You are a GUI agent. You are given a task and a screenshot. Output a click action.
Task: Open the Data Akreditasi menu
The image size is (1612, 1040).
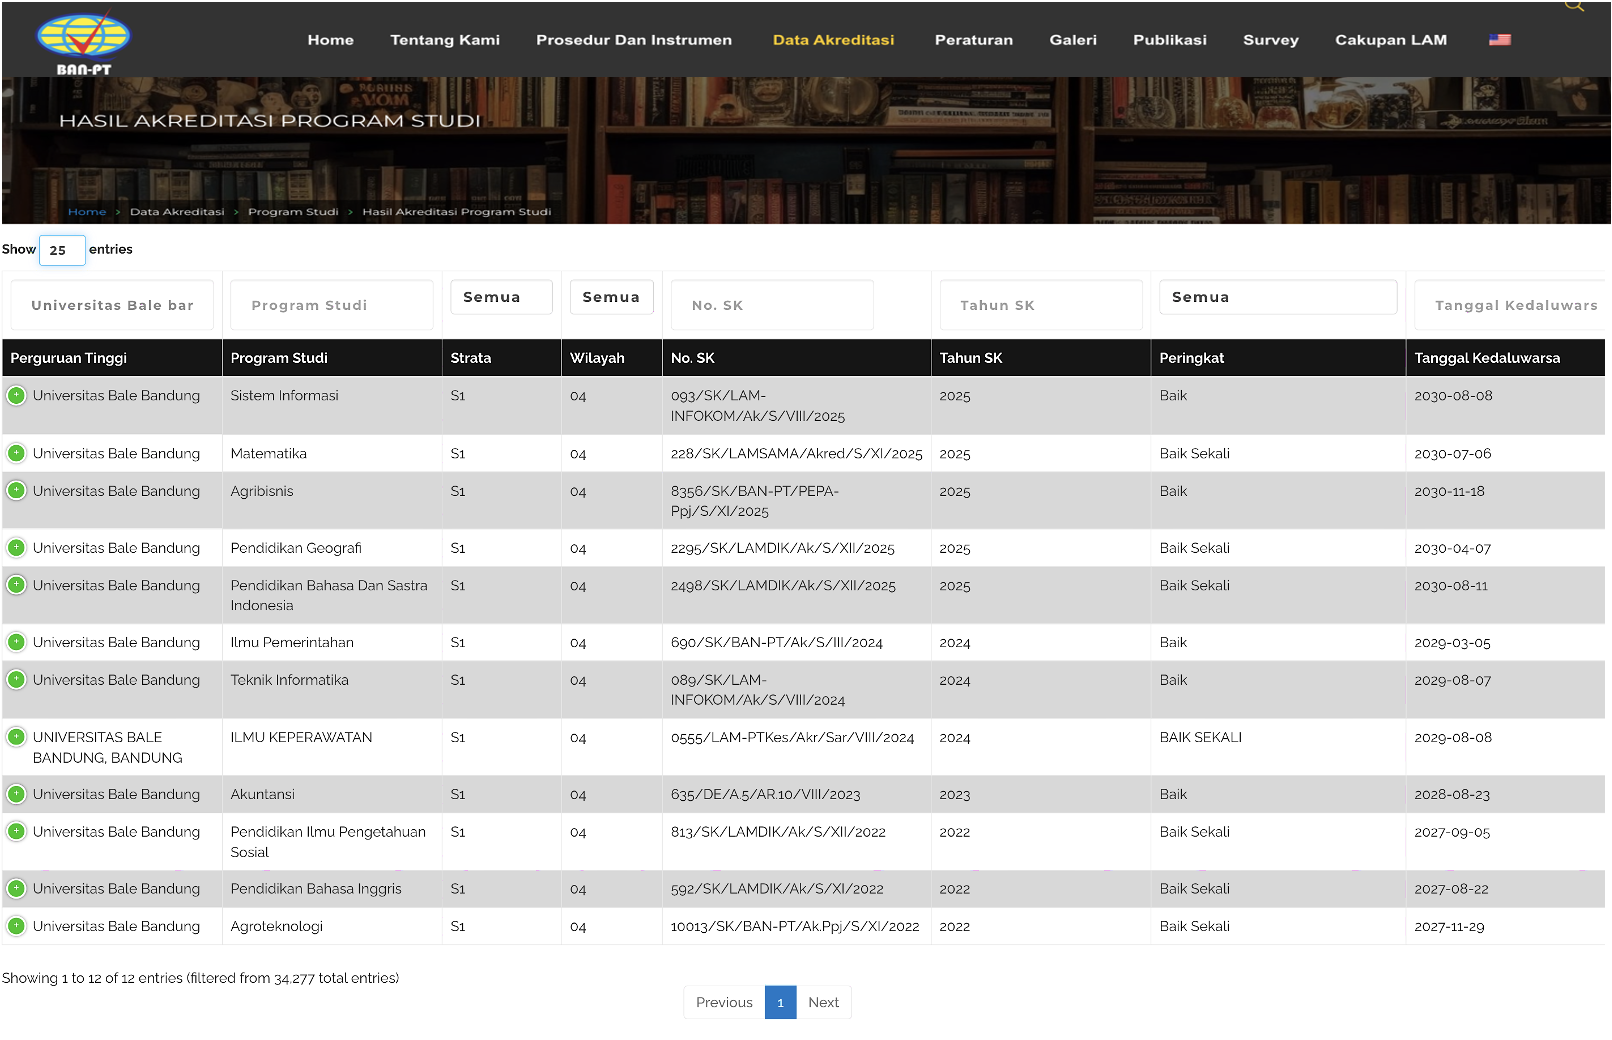click(833, 40)
